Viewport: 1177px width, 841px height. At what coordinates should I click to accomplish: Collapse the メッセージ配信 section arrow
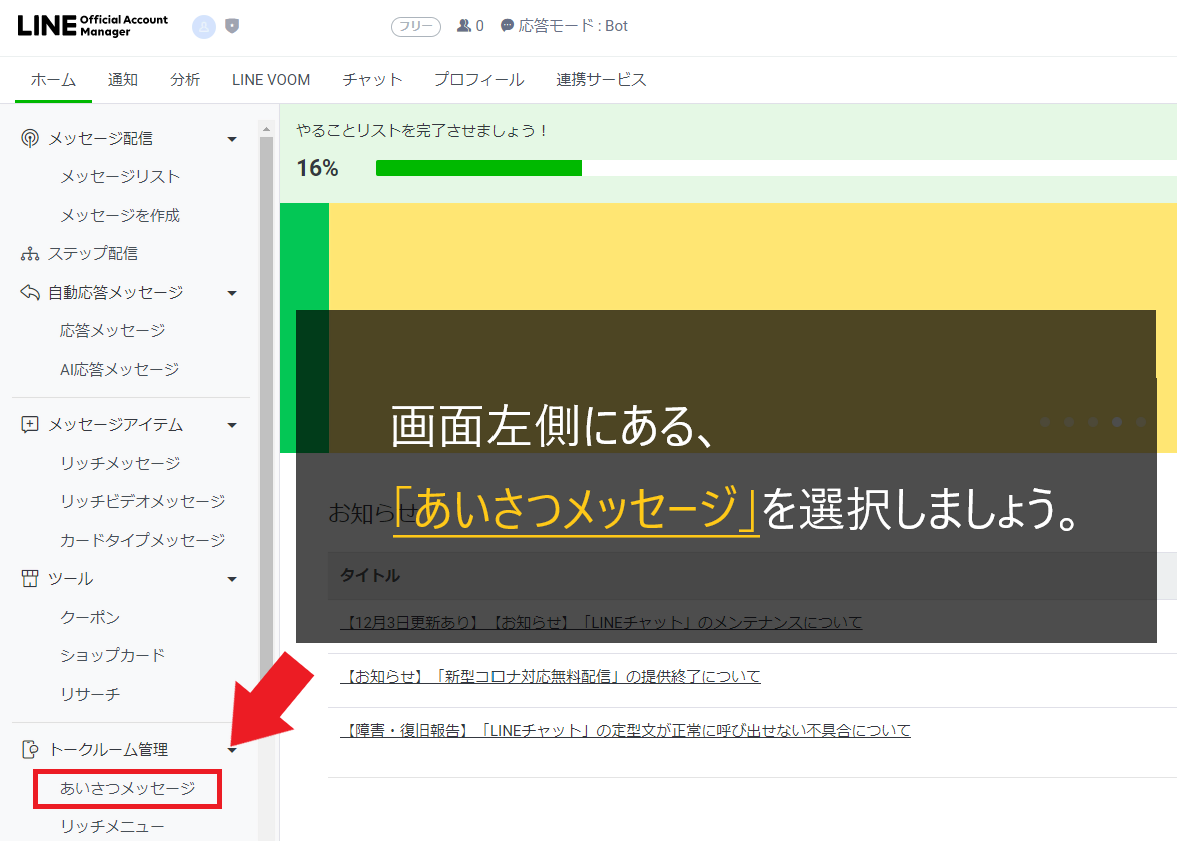click(232, 139)
